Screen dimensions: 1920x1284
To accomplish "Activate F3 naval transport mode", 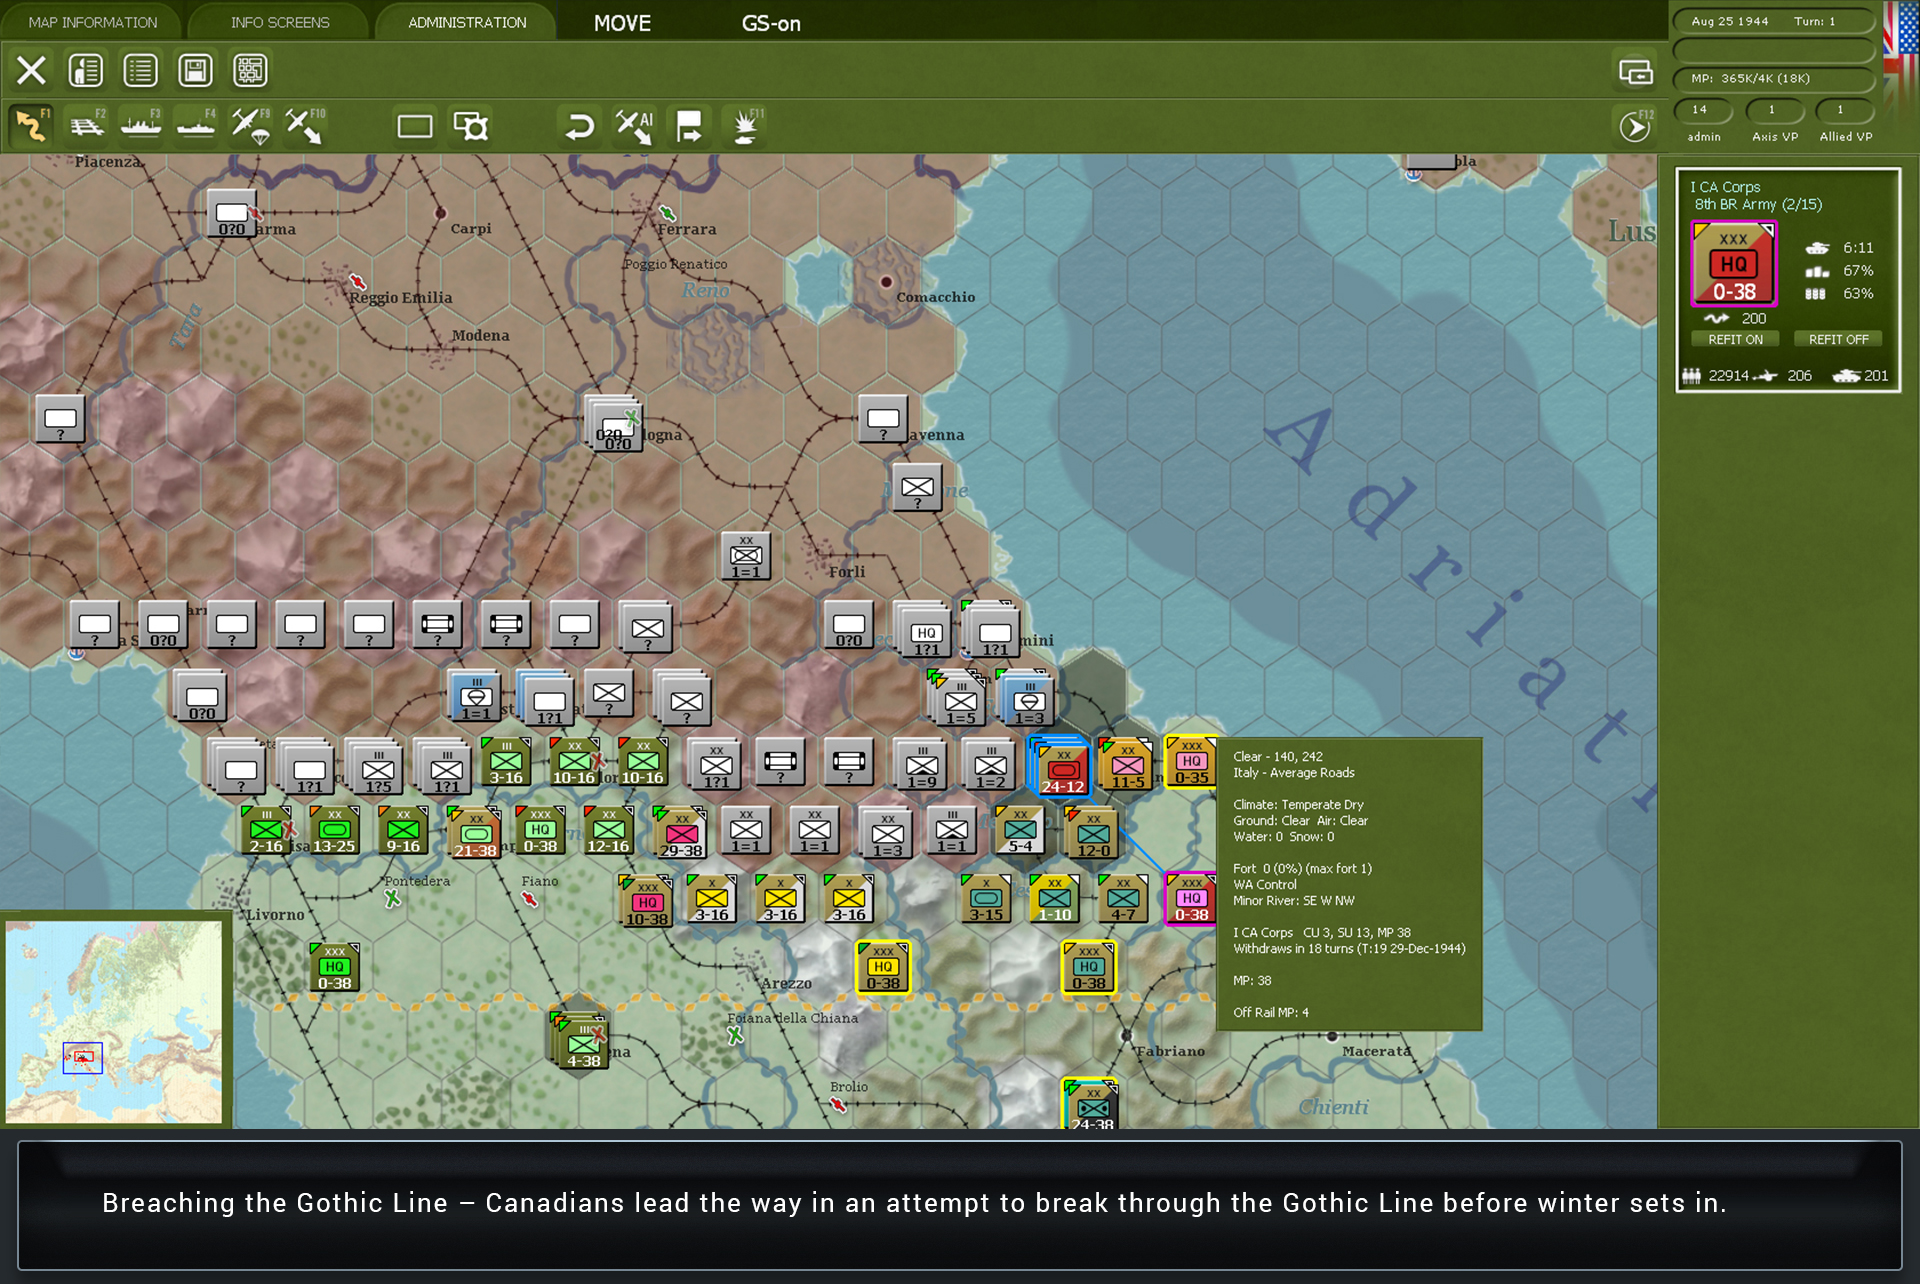I will coord(140,126).
